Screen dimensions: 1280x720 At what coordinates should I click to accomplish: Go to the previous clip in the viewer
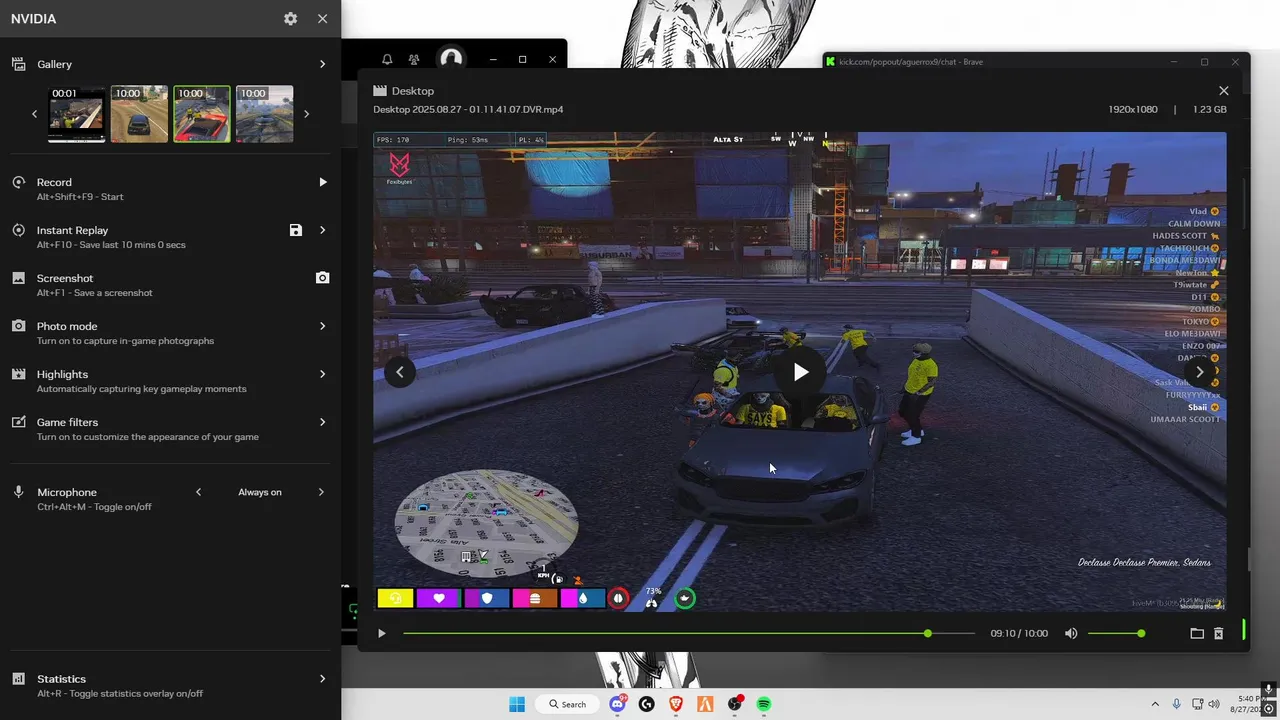(399, 372)
